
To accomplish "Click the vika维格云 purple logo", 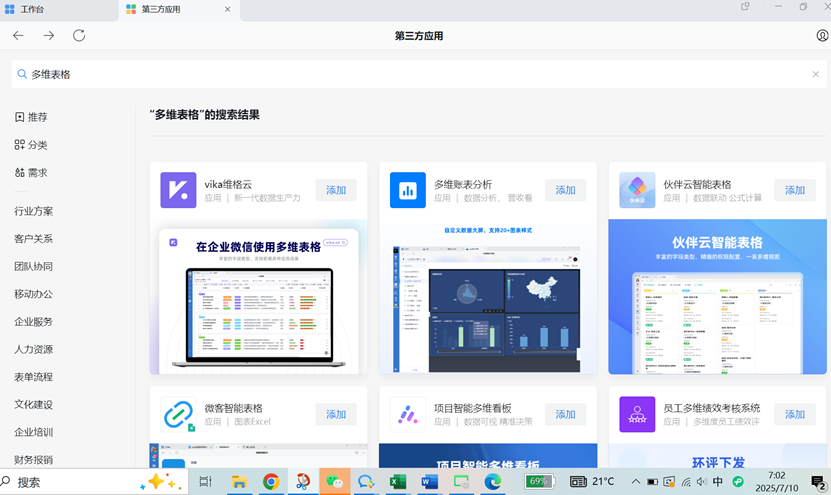I will click(x=179, y=190).
